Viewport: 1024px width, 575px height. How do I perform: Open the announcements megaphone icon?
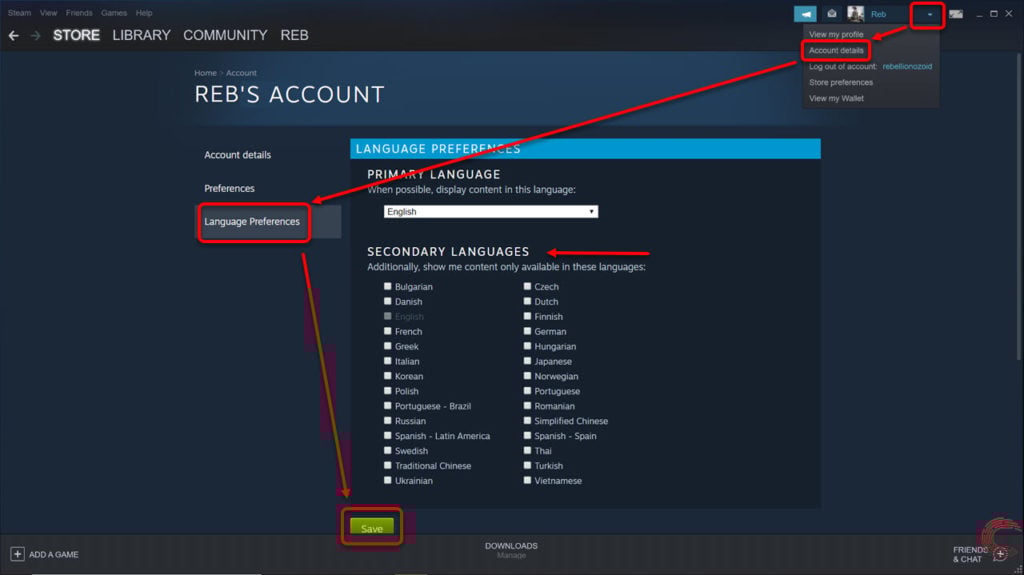pos(805,14)
